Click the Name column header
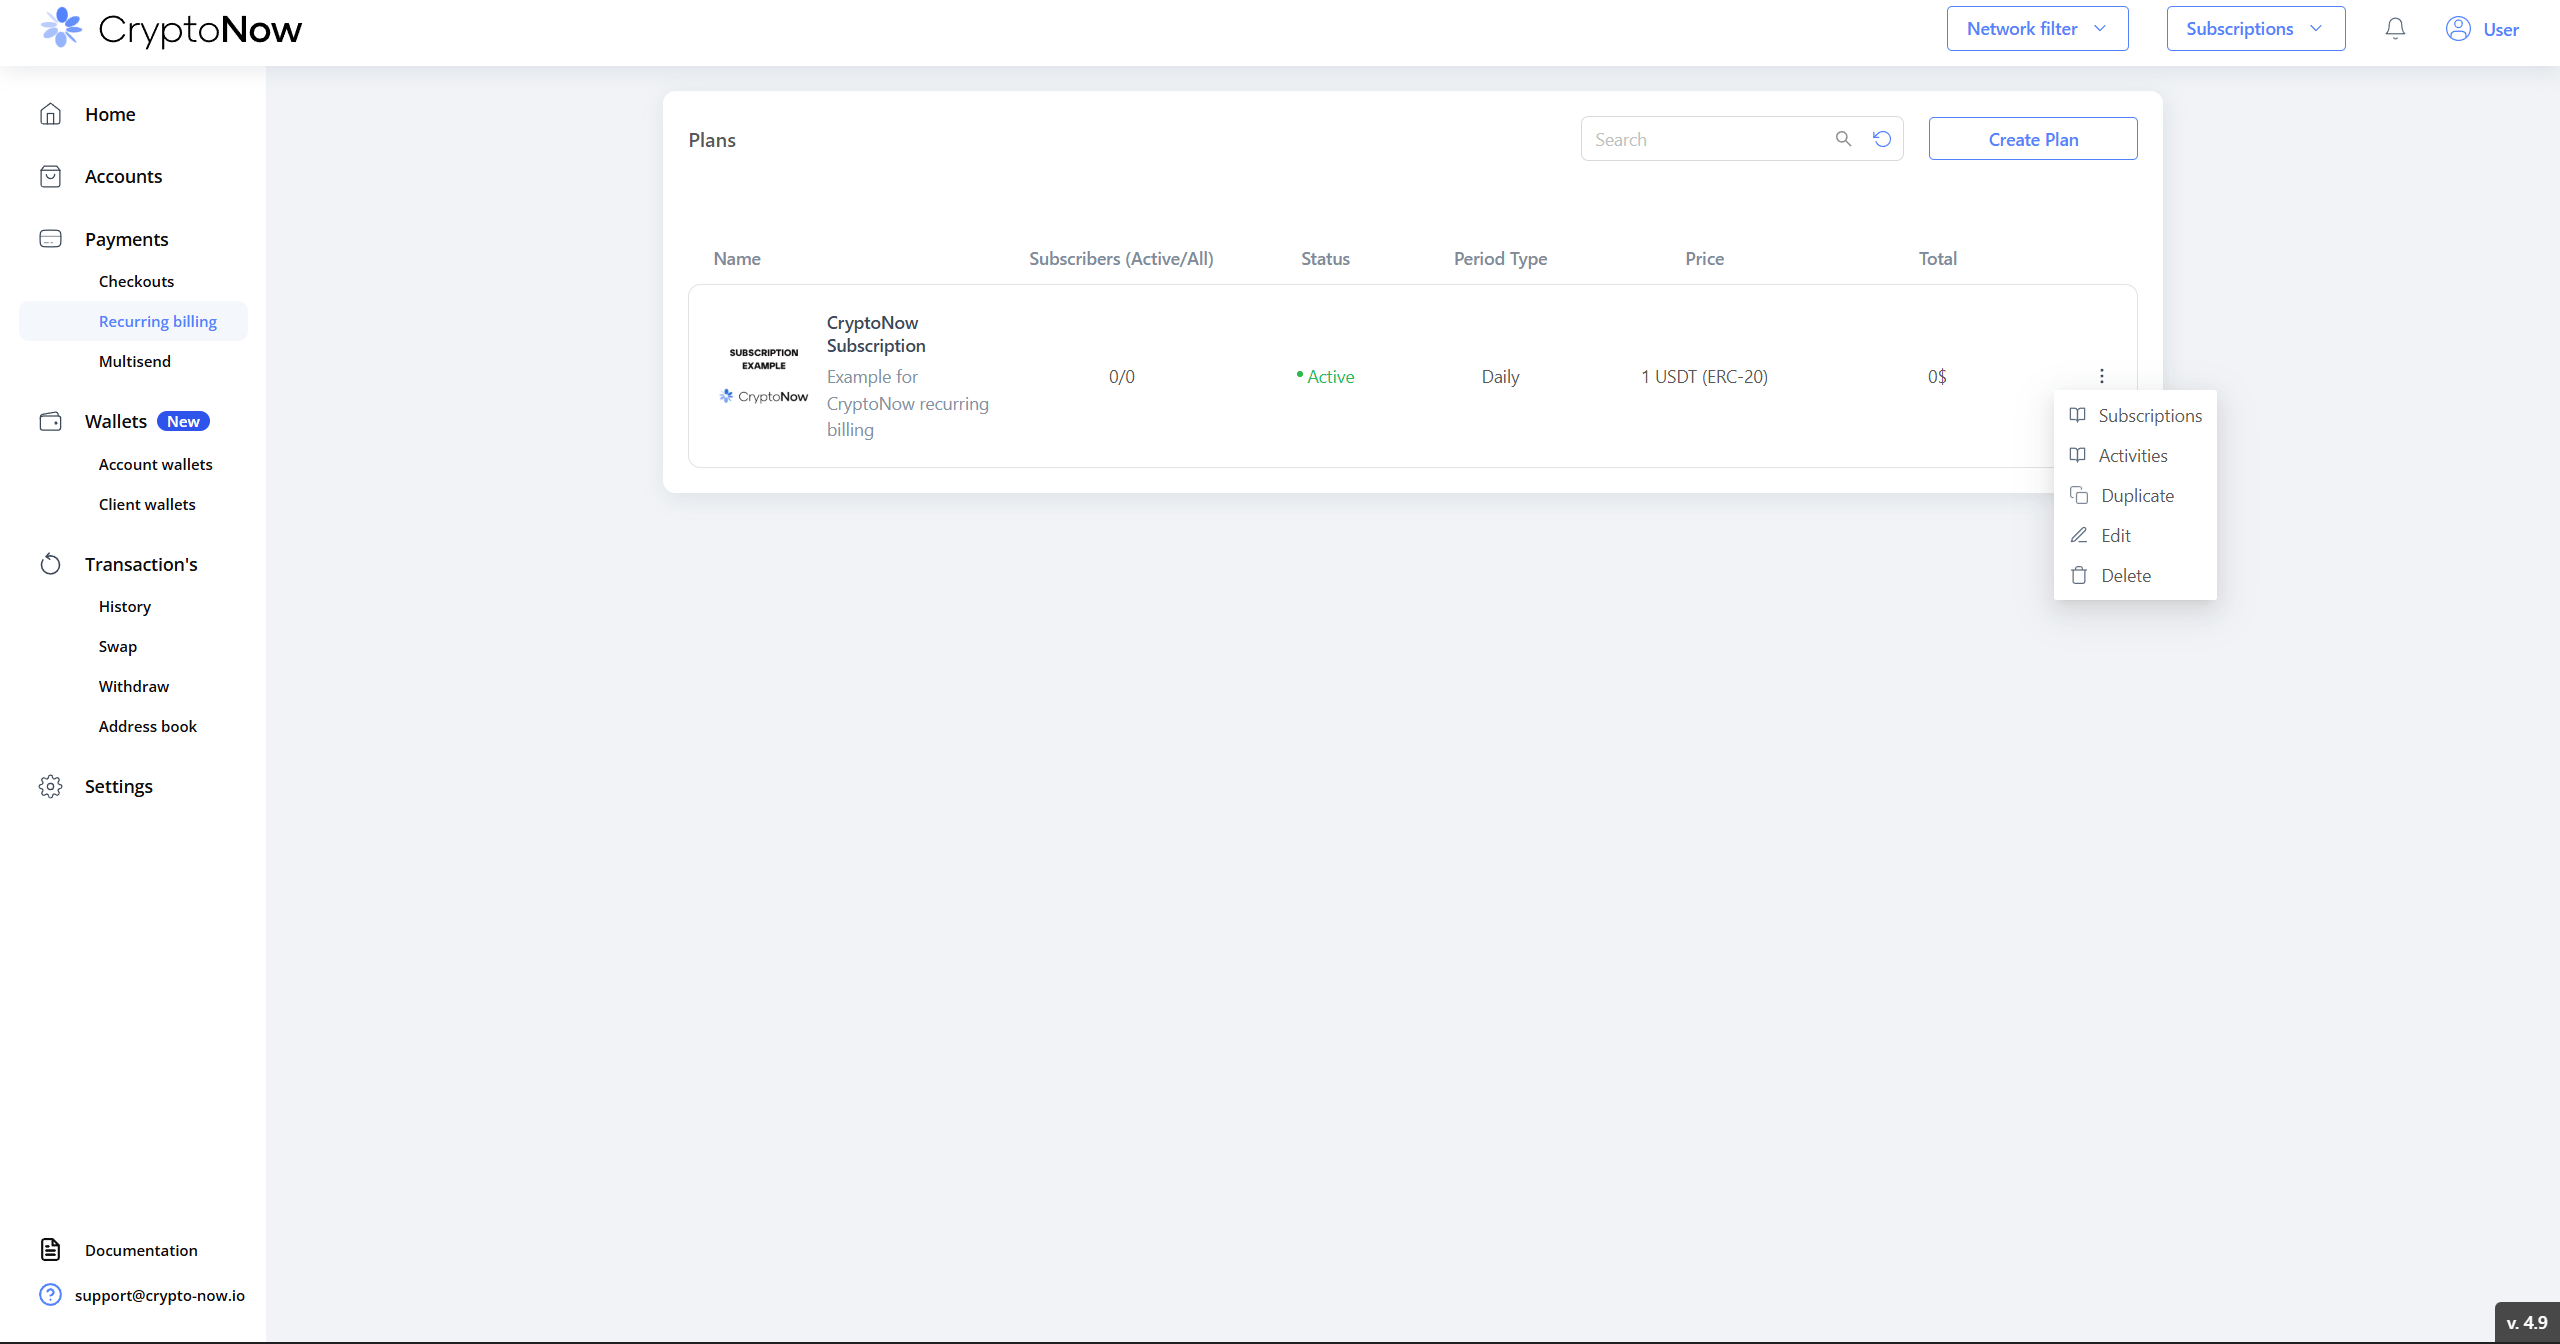 click(736, 258)
